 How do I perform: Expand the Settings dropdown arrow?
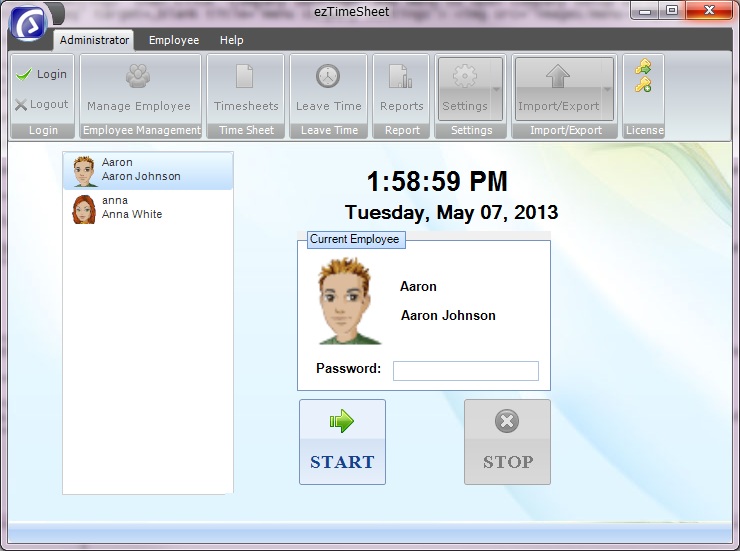click(496, 90)
